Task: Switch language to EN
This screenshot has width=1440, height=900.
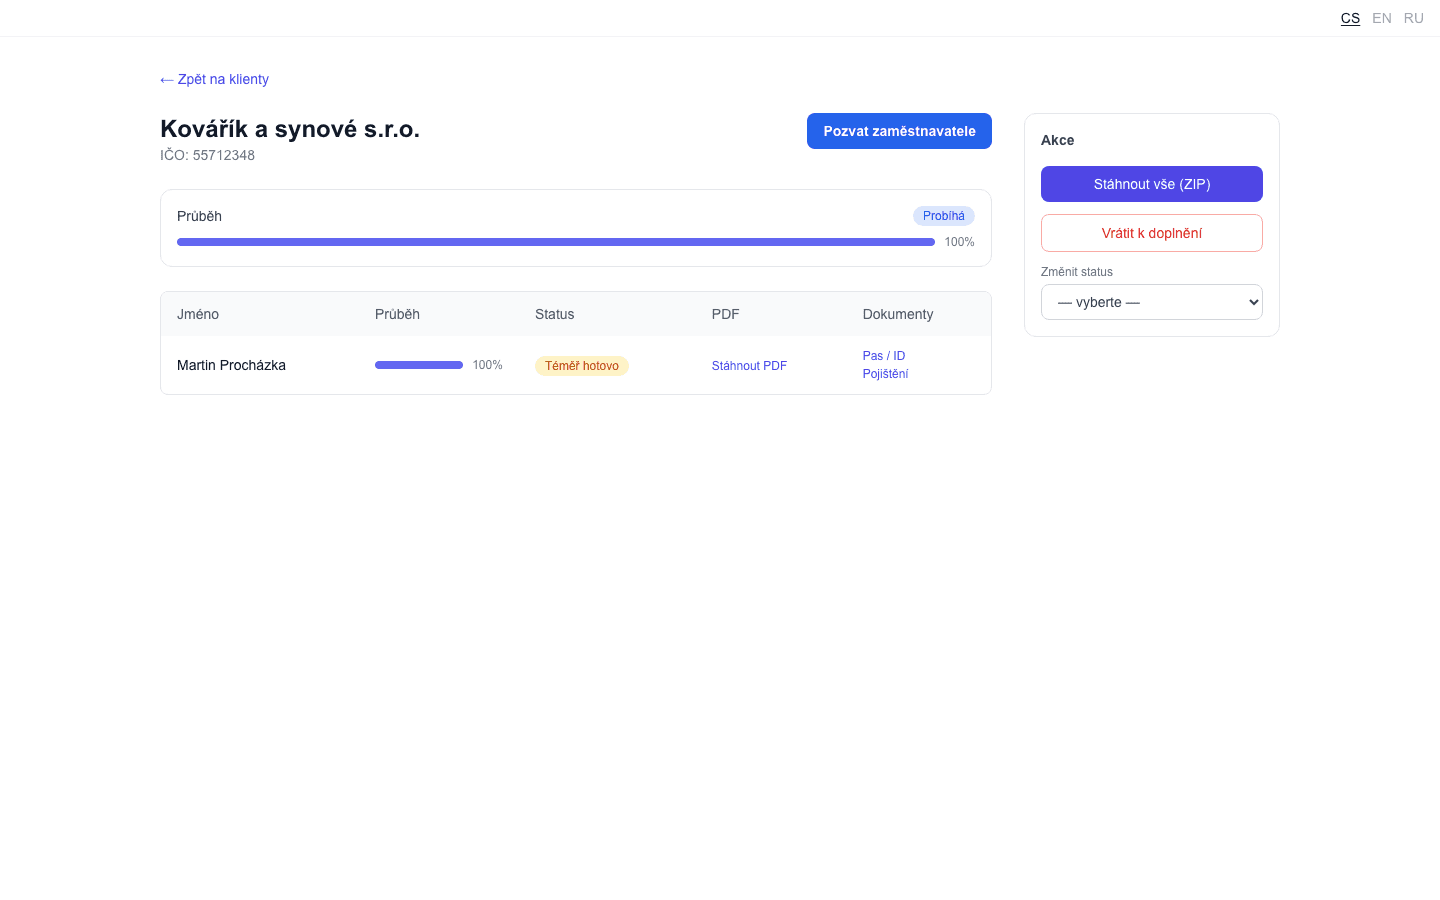Action: (x=1382, y=18)
